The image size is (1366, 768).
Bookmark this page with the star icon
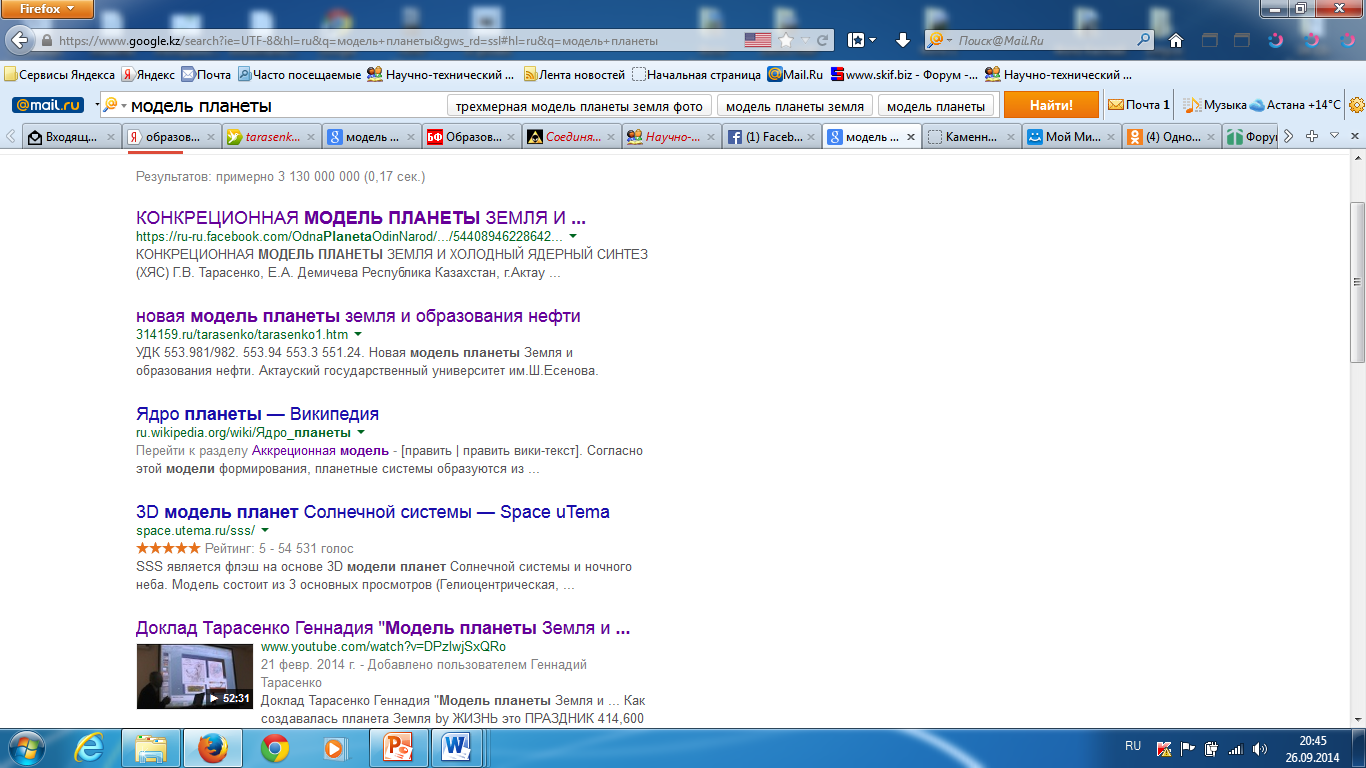click(786, 41)
